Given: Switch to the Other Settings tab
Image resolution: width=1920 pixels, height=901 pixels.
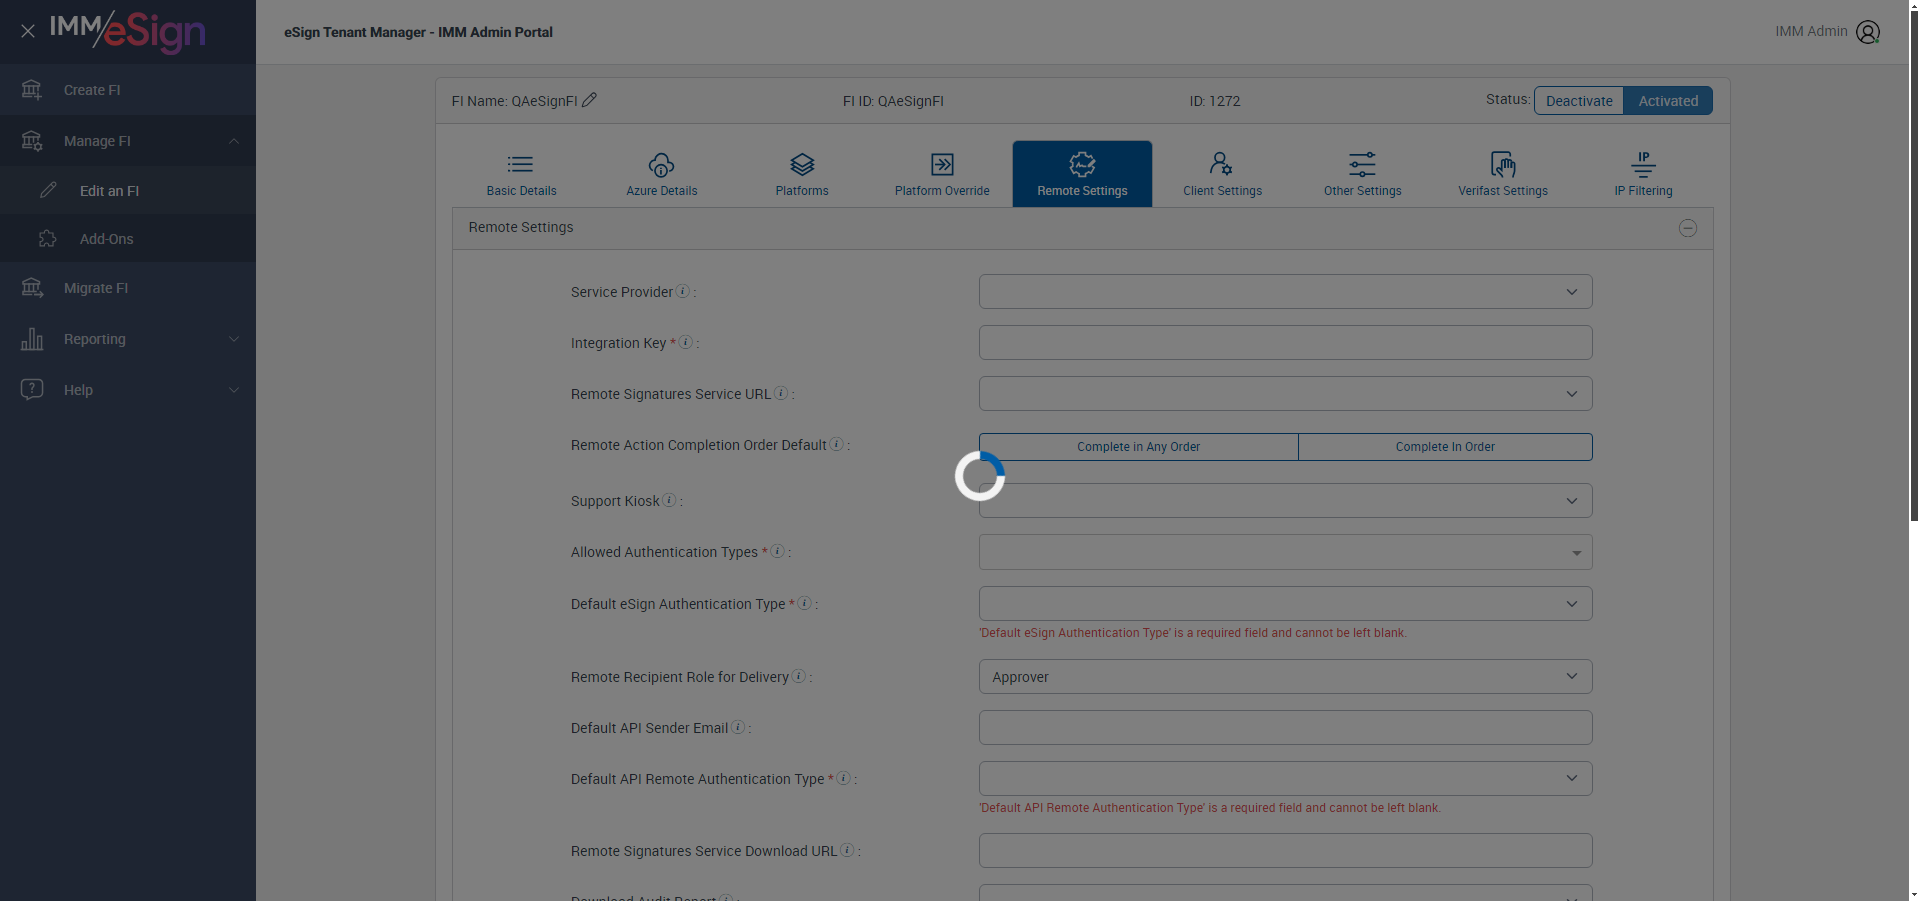Looking at the screenshot, I should [1362, 174].
